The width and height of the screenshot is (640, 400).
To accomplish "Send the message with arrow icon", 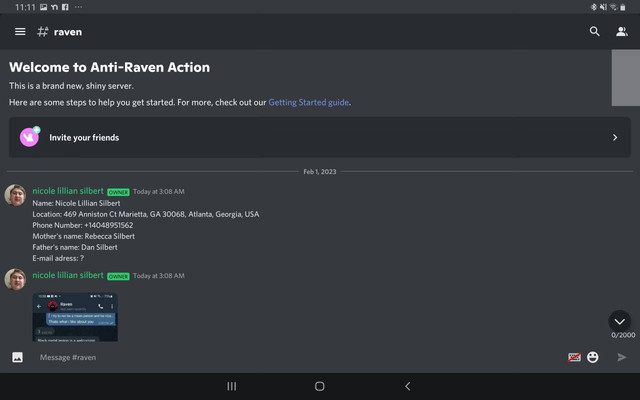I will click(621, 358).
